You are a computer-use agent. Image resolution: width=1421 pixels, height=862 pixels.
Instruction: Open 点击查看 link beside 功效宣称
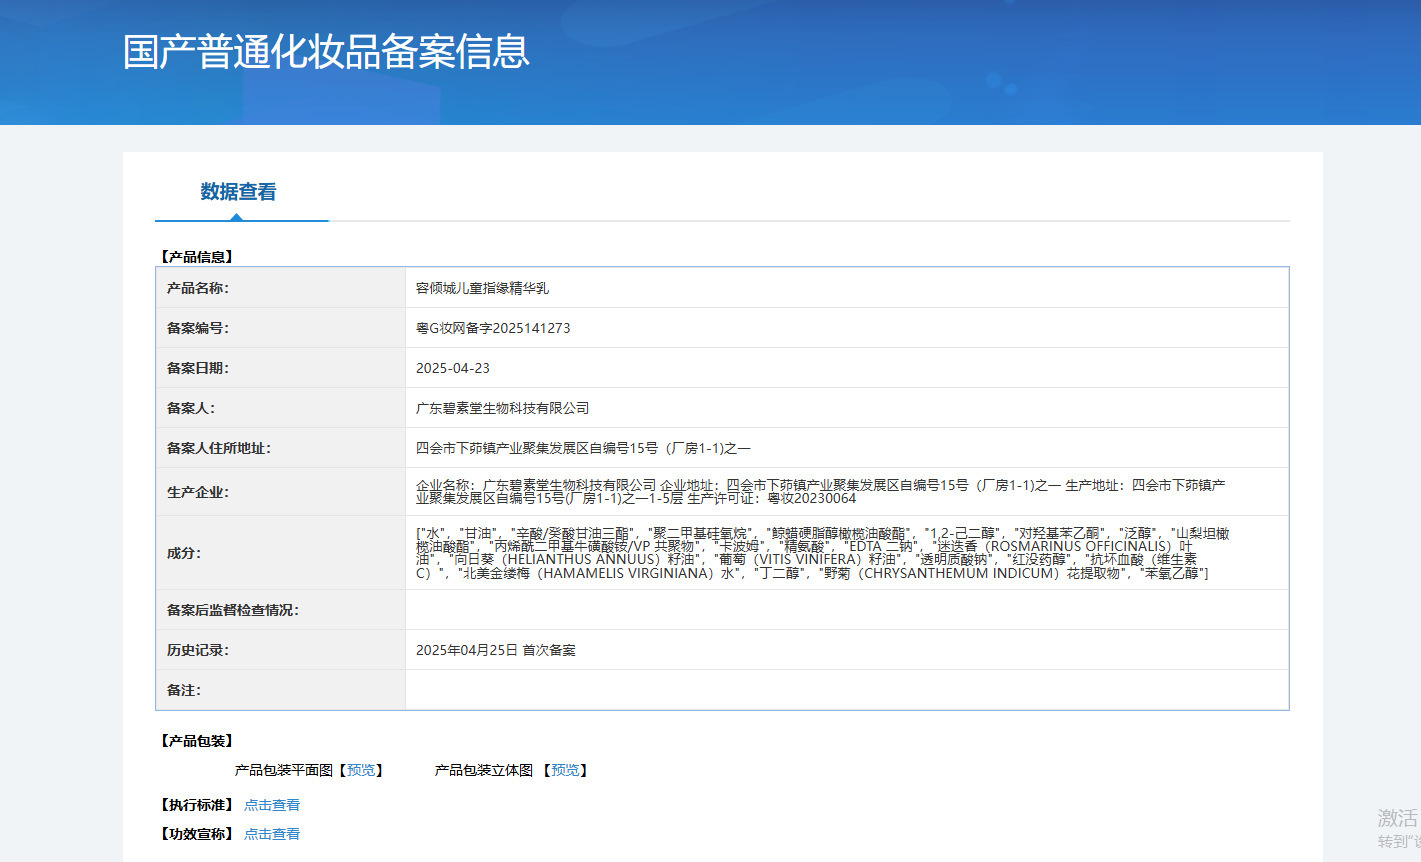pyautogui.click(x=272, y=834)
